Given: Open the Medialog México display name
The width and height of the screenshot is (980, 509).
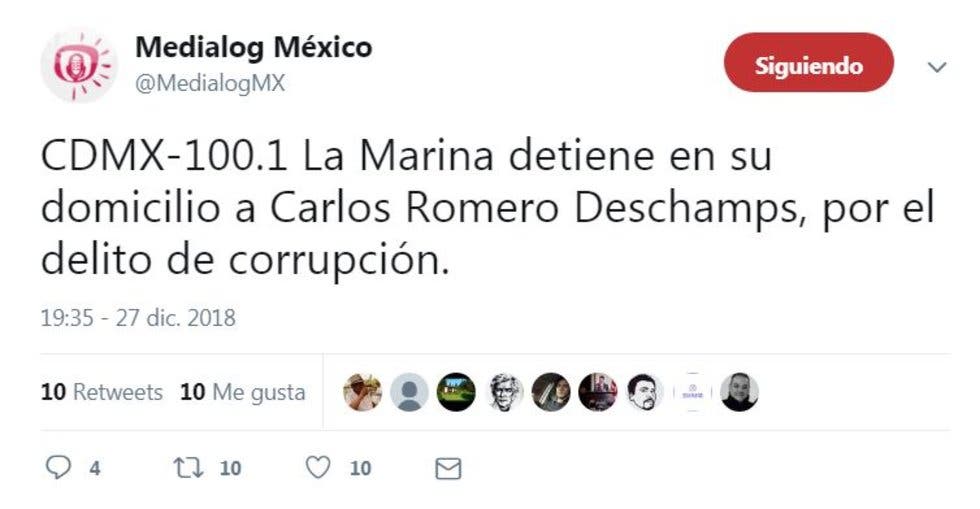Looking at the screenshot, I should [x=254, y=47].
